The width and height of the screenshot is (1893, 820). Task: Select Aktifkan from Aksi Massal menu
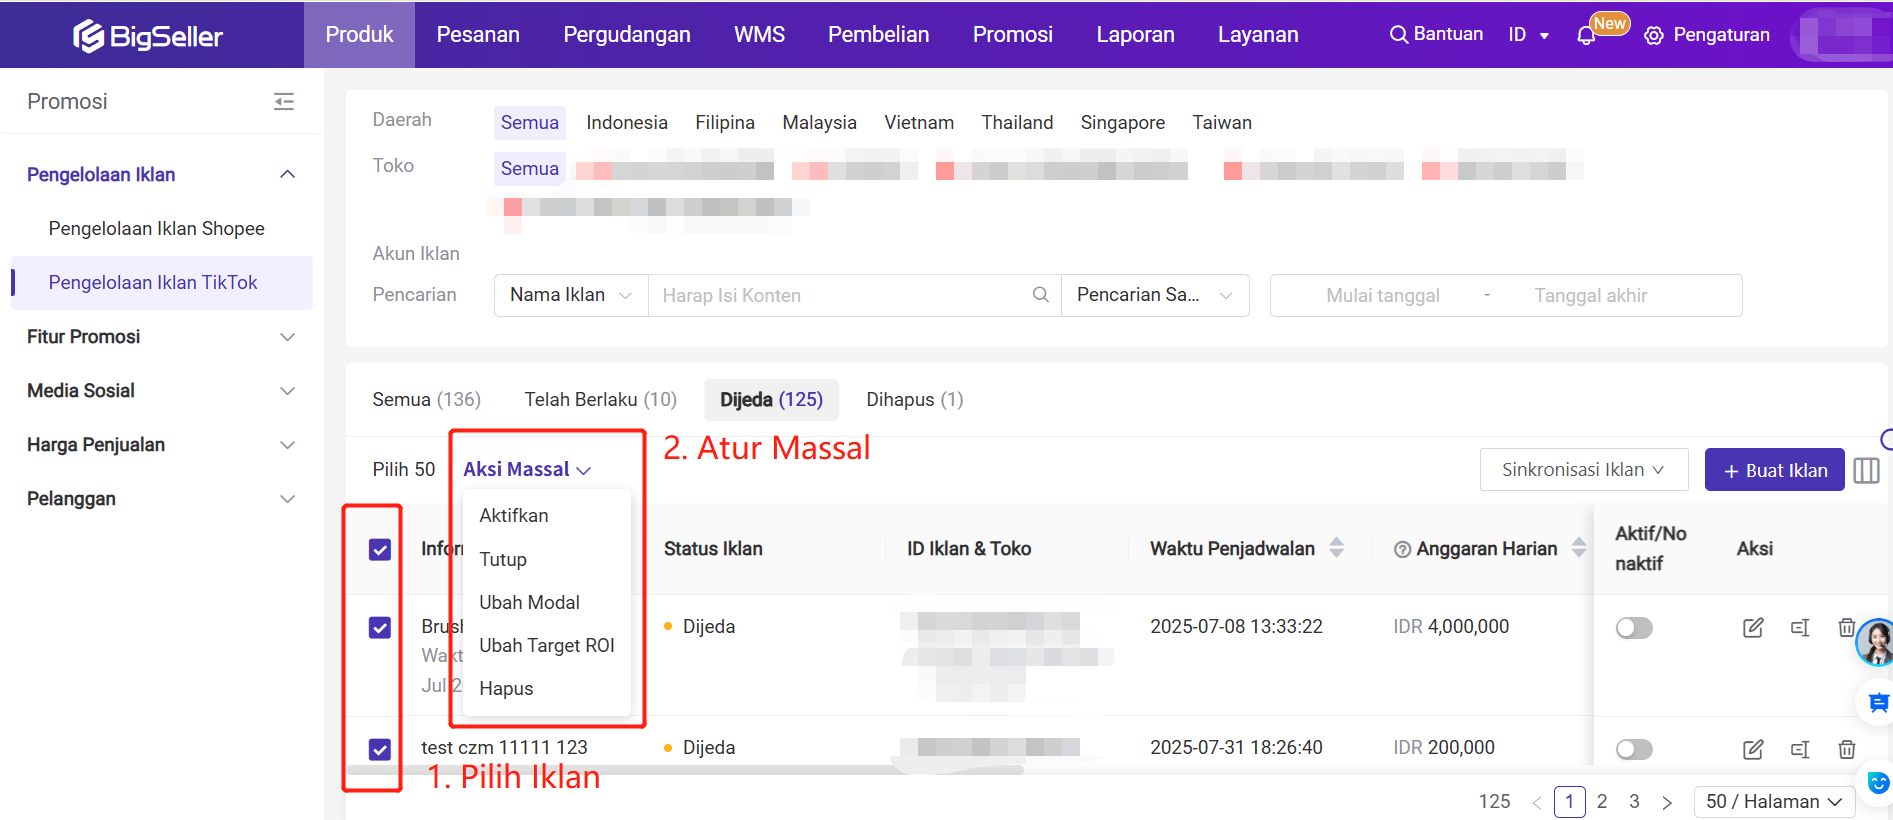[x=547, y=516]
